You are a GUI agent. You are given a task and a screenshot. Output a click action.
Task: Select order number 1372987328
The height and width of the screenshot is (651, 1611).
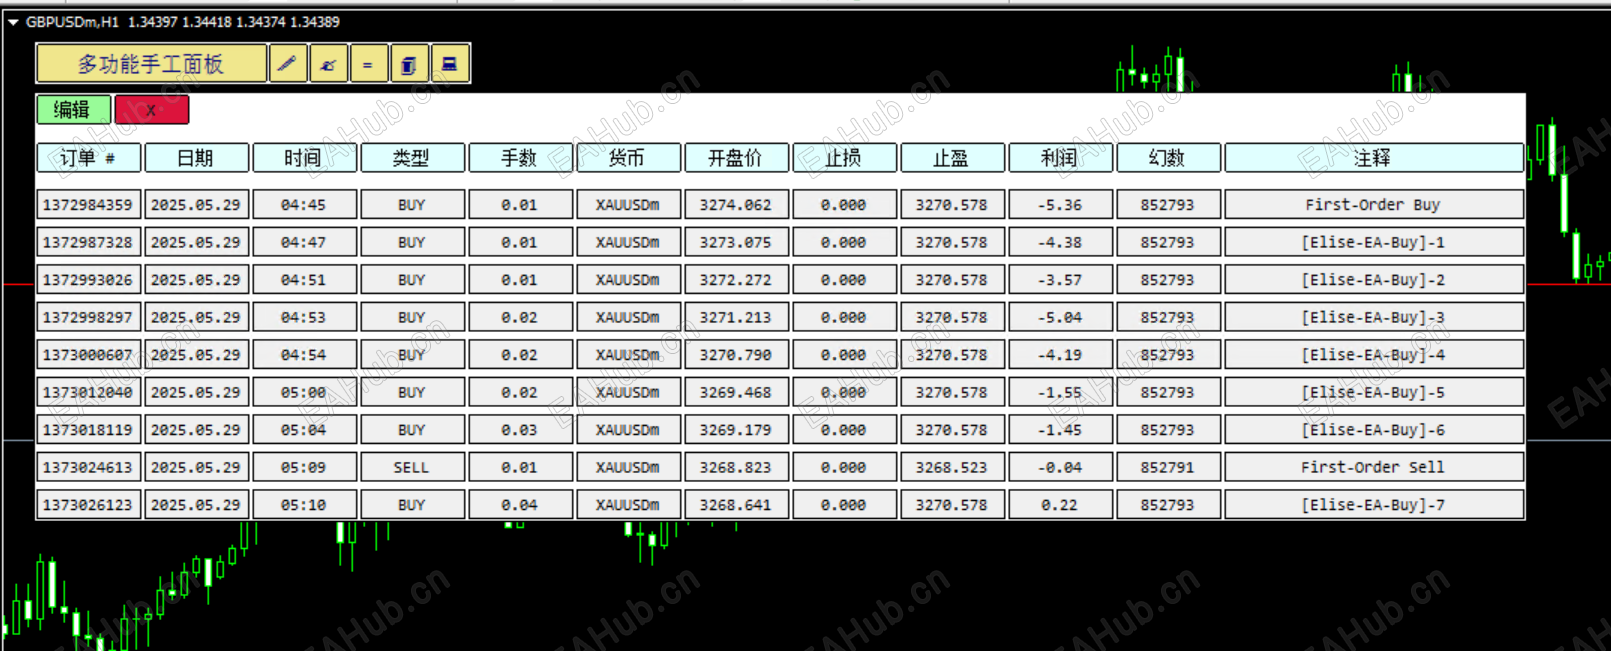(88, 242)
